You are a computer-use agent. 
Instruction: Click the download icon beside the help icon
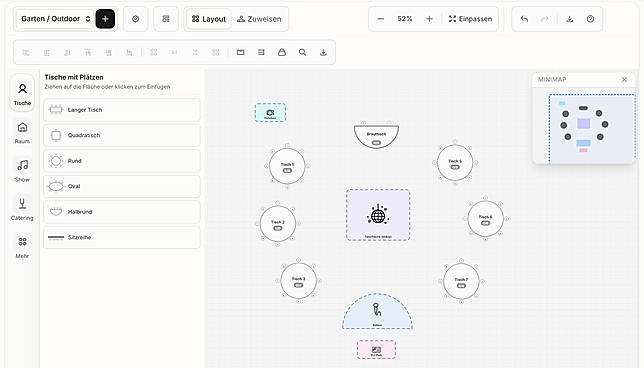570,19
